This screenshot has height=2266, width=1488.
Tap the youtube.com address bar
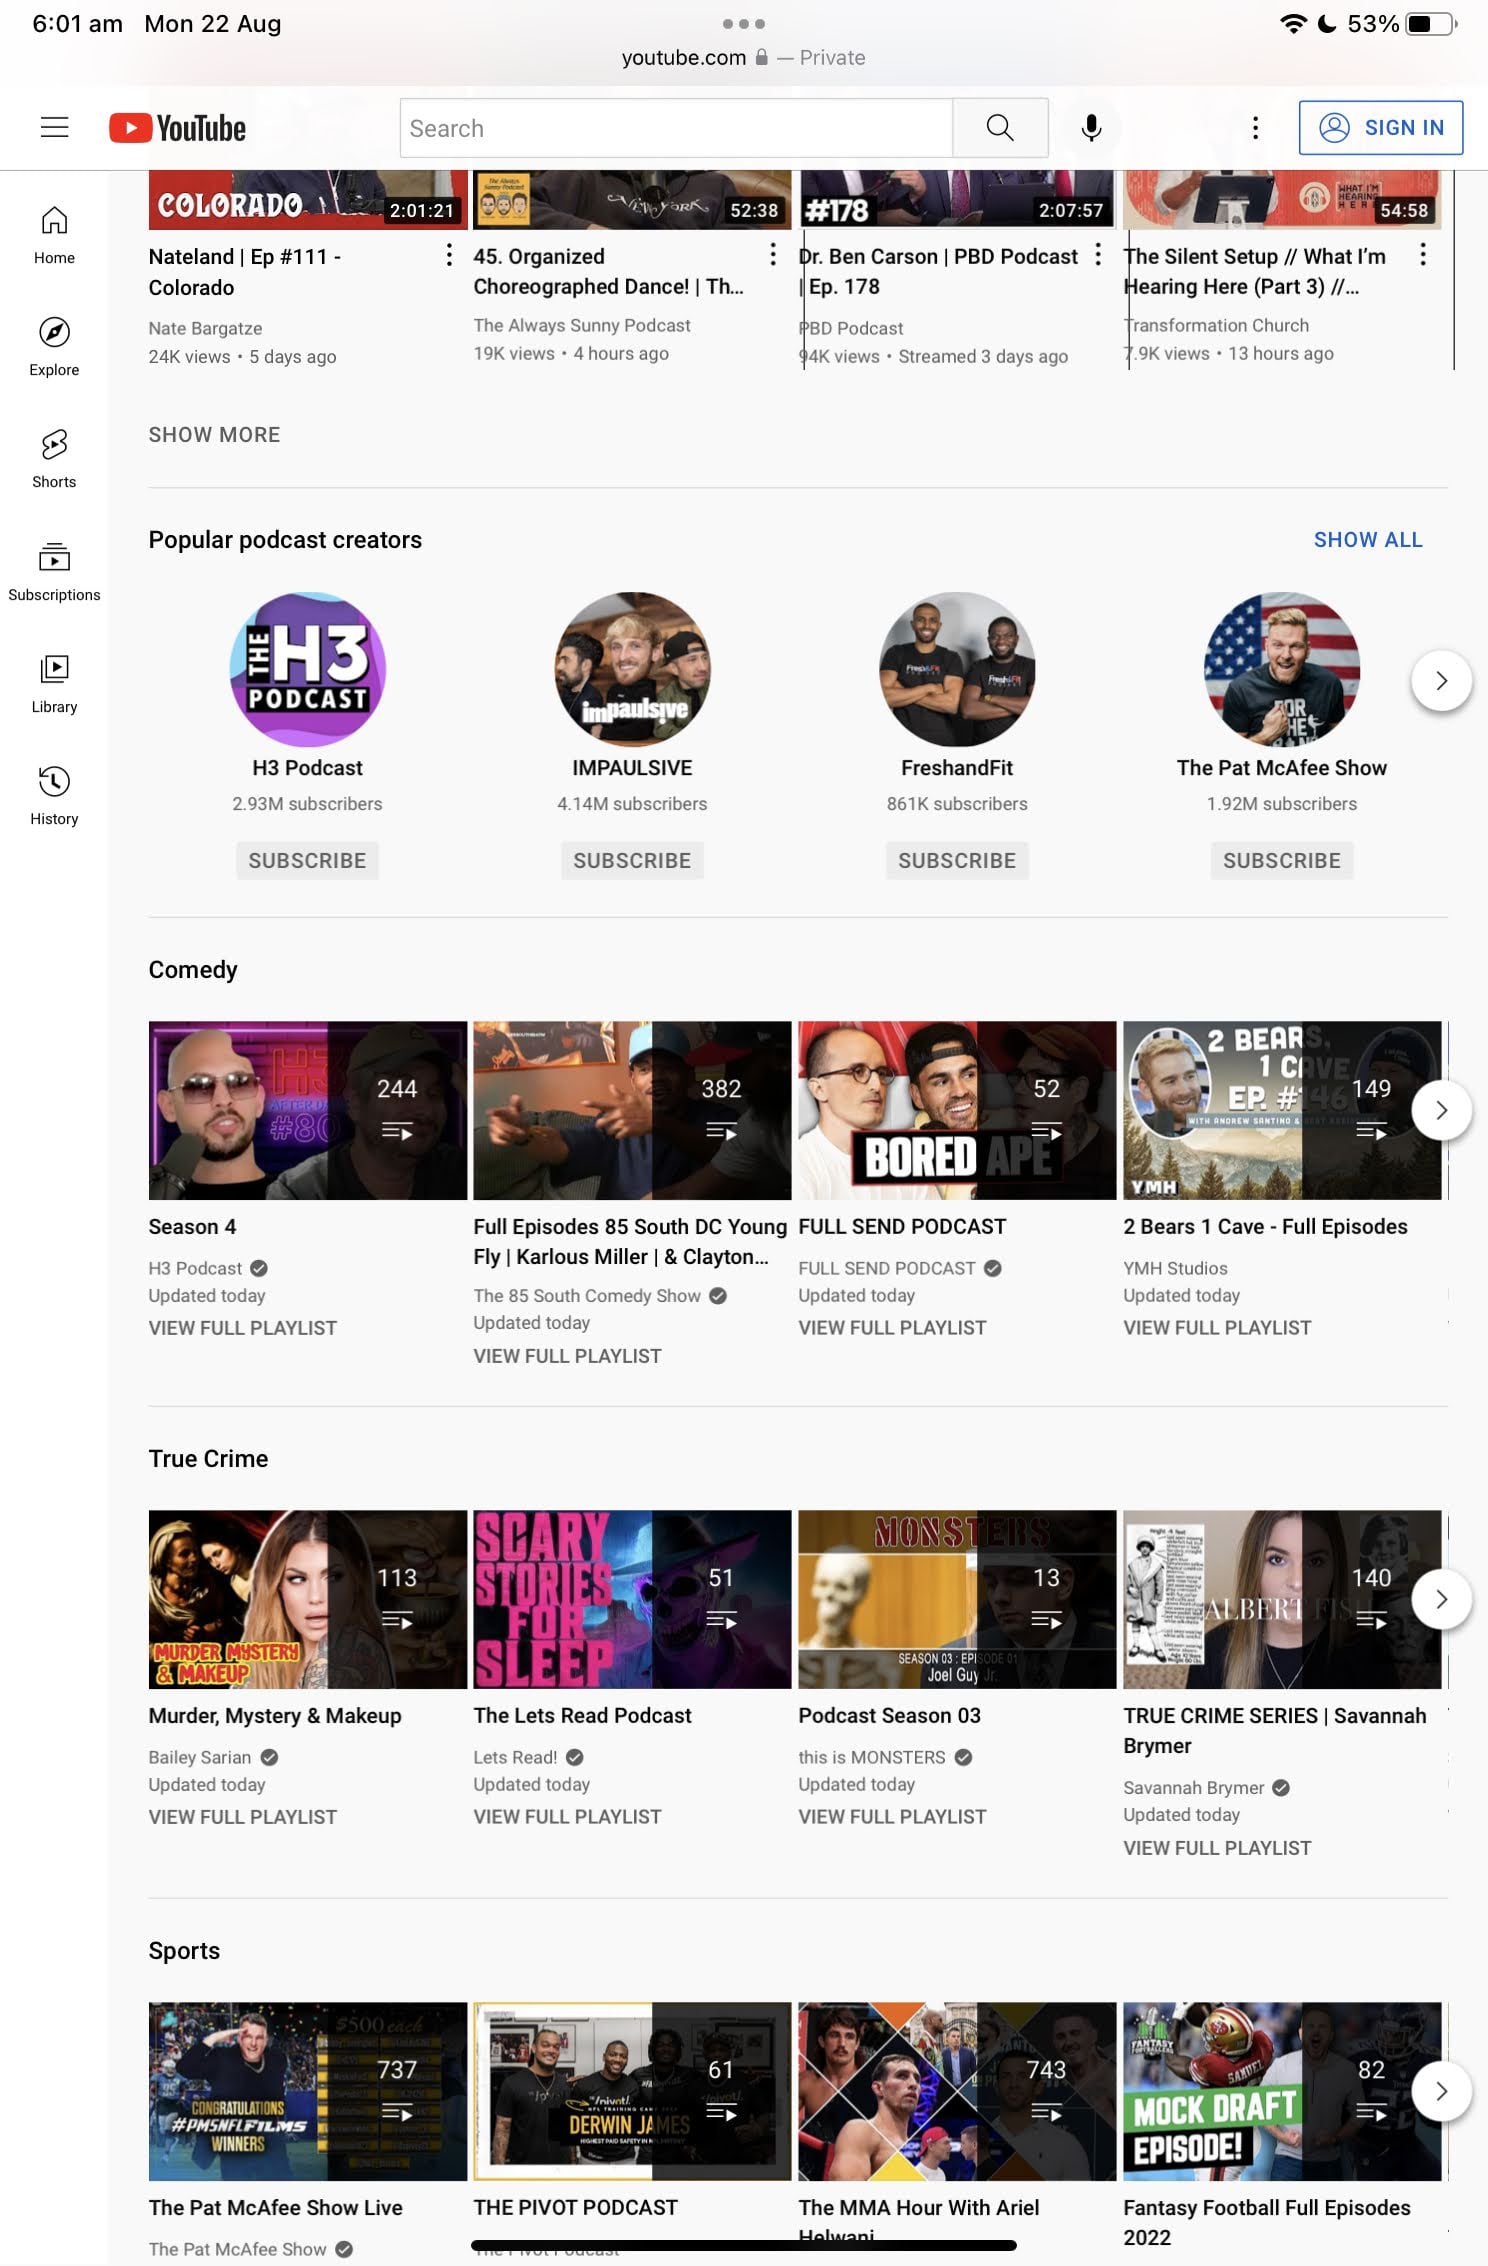point(743,58)
